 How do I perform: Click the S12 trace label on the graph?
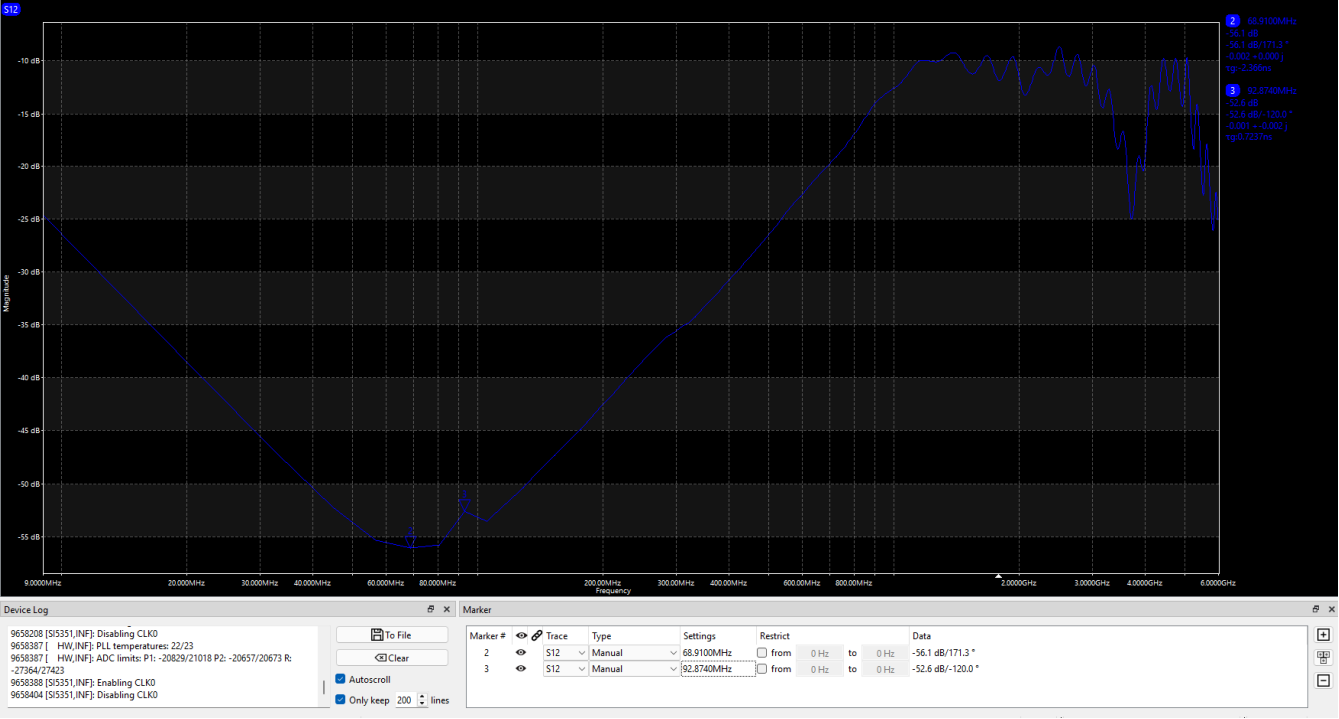tap(11, 9)
